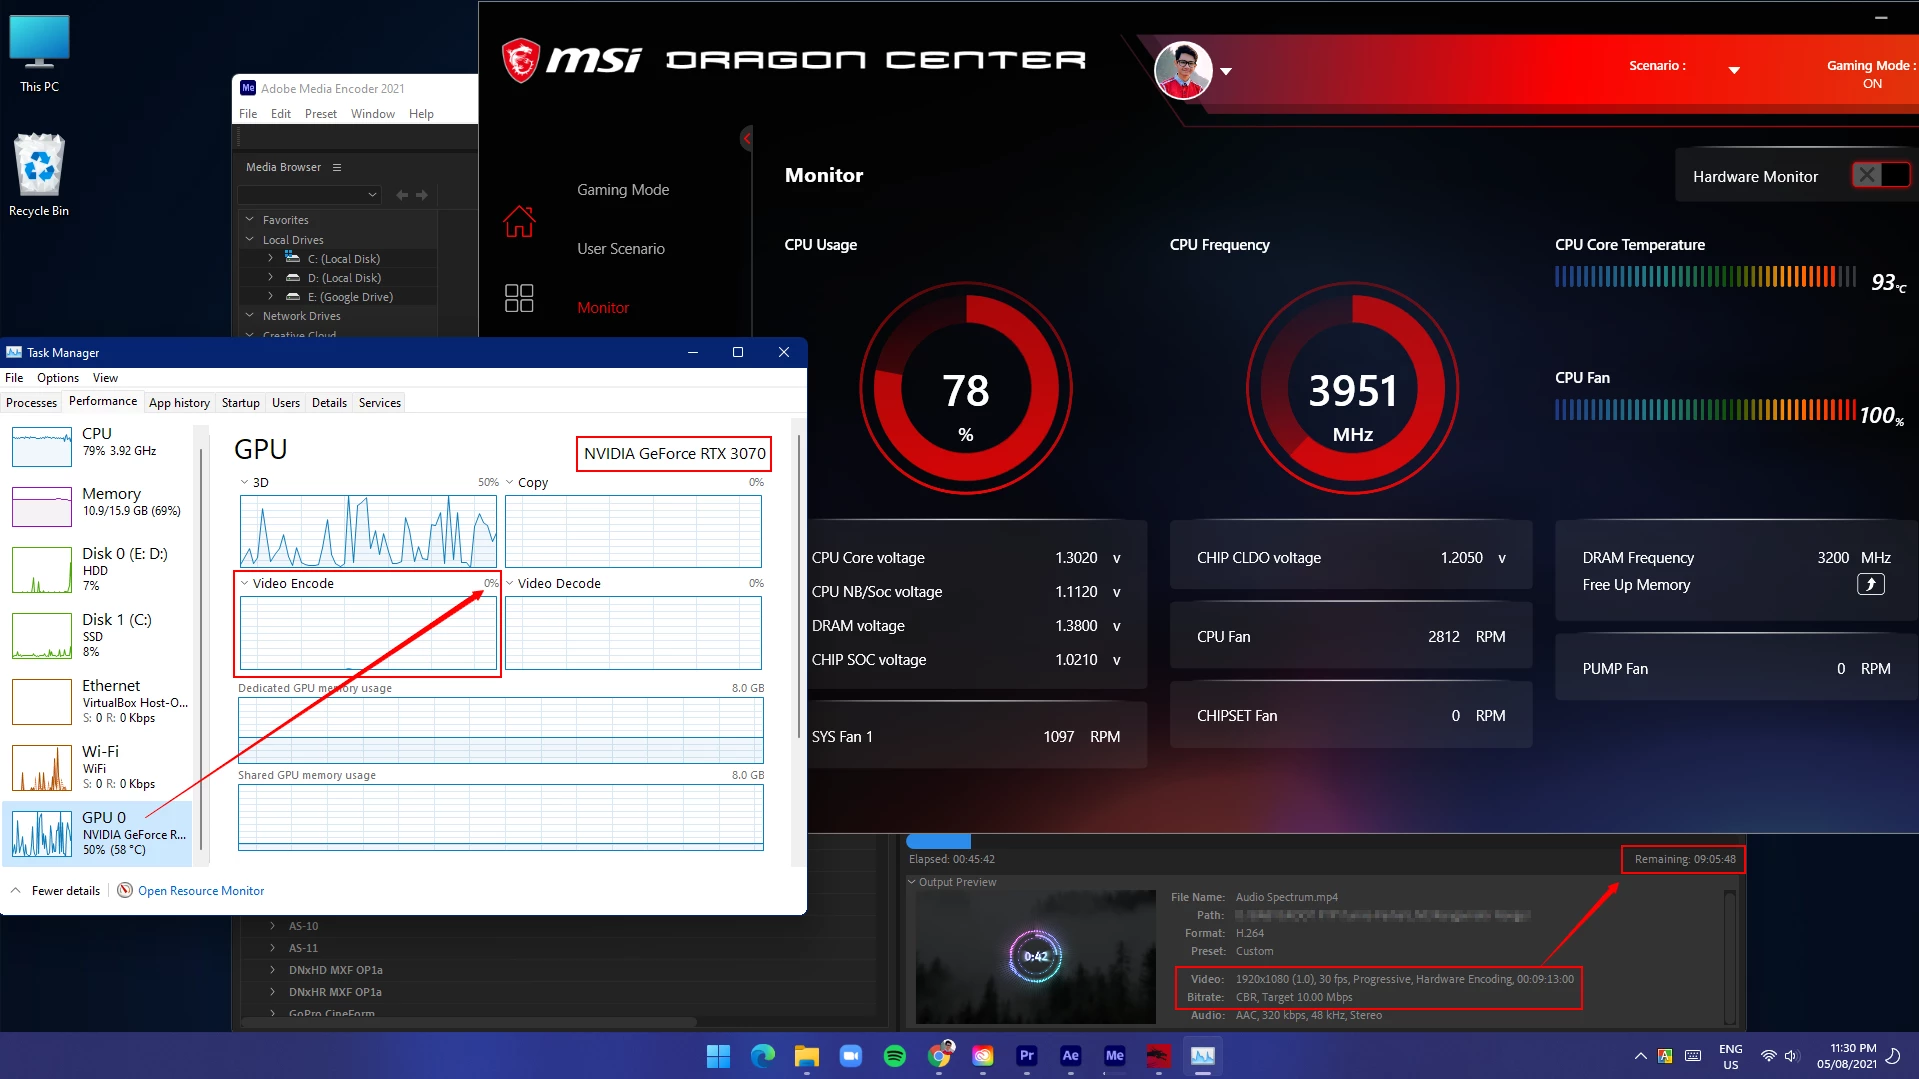This screenshot has width=1919, height=1079.
Task: Open Media Browser panel menu icon
Action: click(337, 167)
